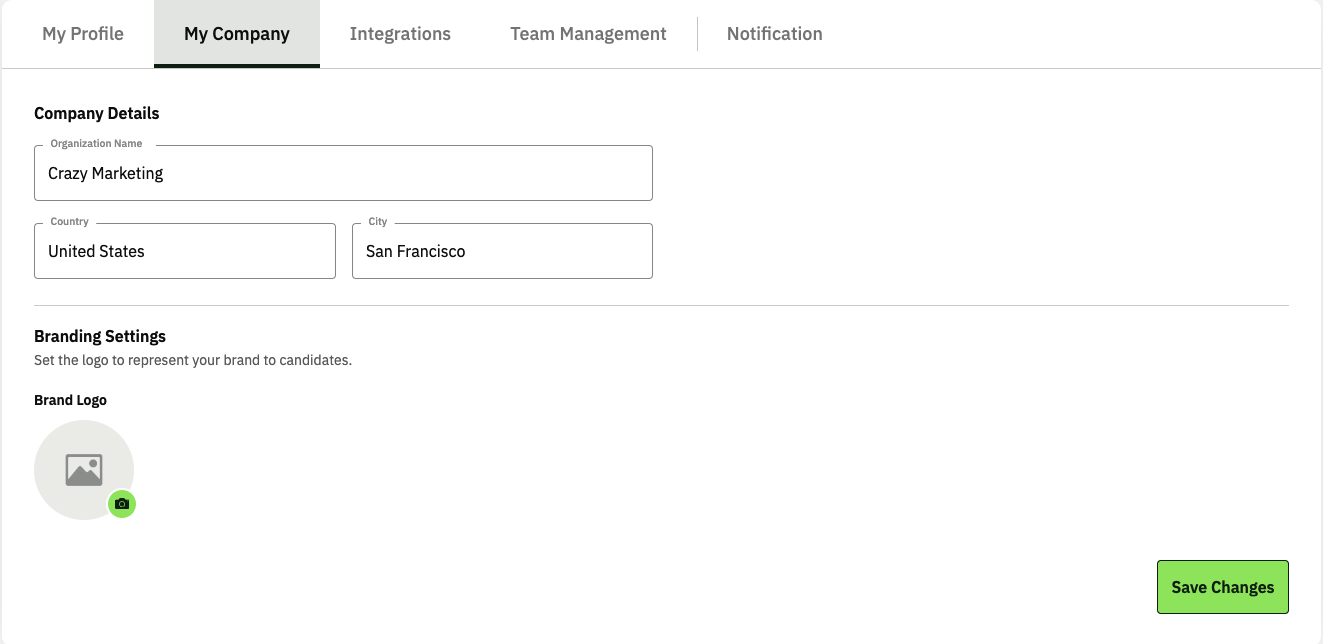Click the branding description text about candidates

coord(193,360)
